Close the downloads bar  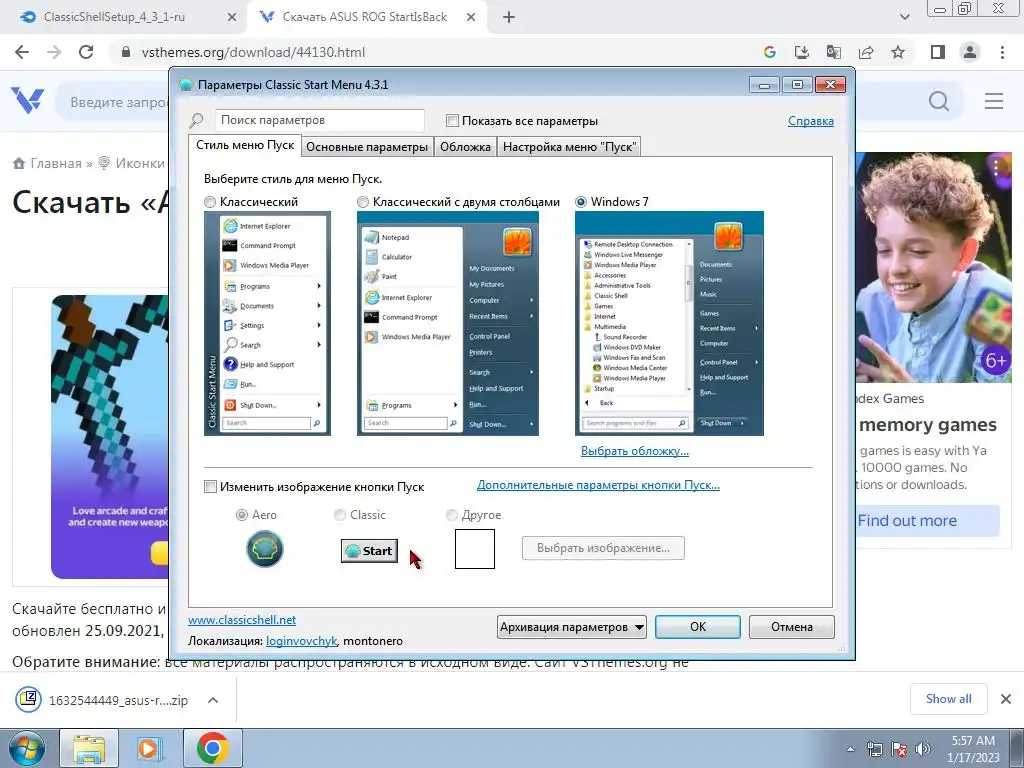(1006, 699)
